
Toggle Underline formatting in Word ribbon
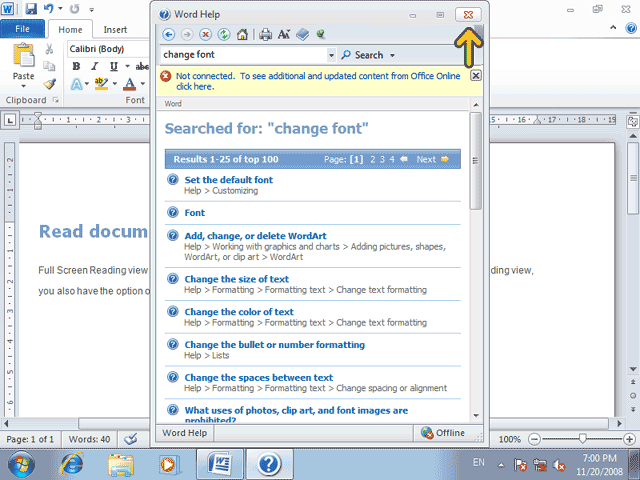tap(113, 66)
